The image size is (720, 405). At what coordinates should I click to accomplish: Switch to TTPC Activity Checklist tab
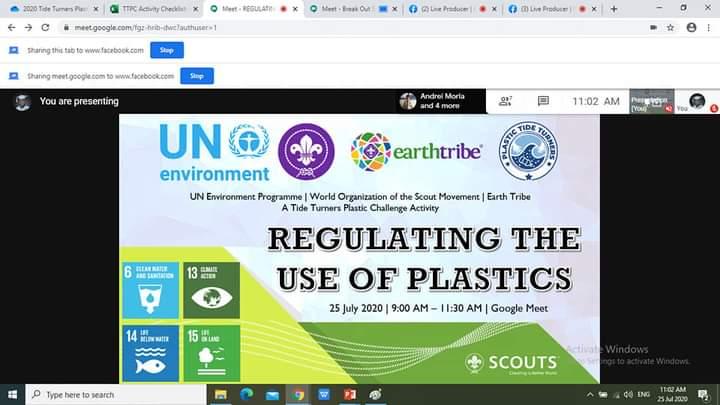pos(154,9)
